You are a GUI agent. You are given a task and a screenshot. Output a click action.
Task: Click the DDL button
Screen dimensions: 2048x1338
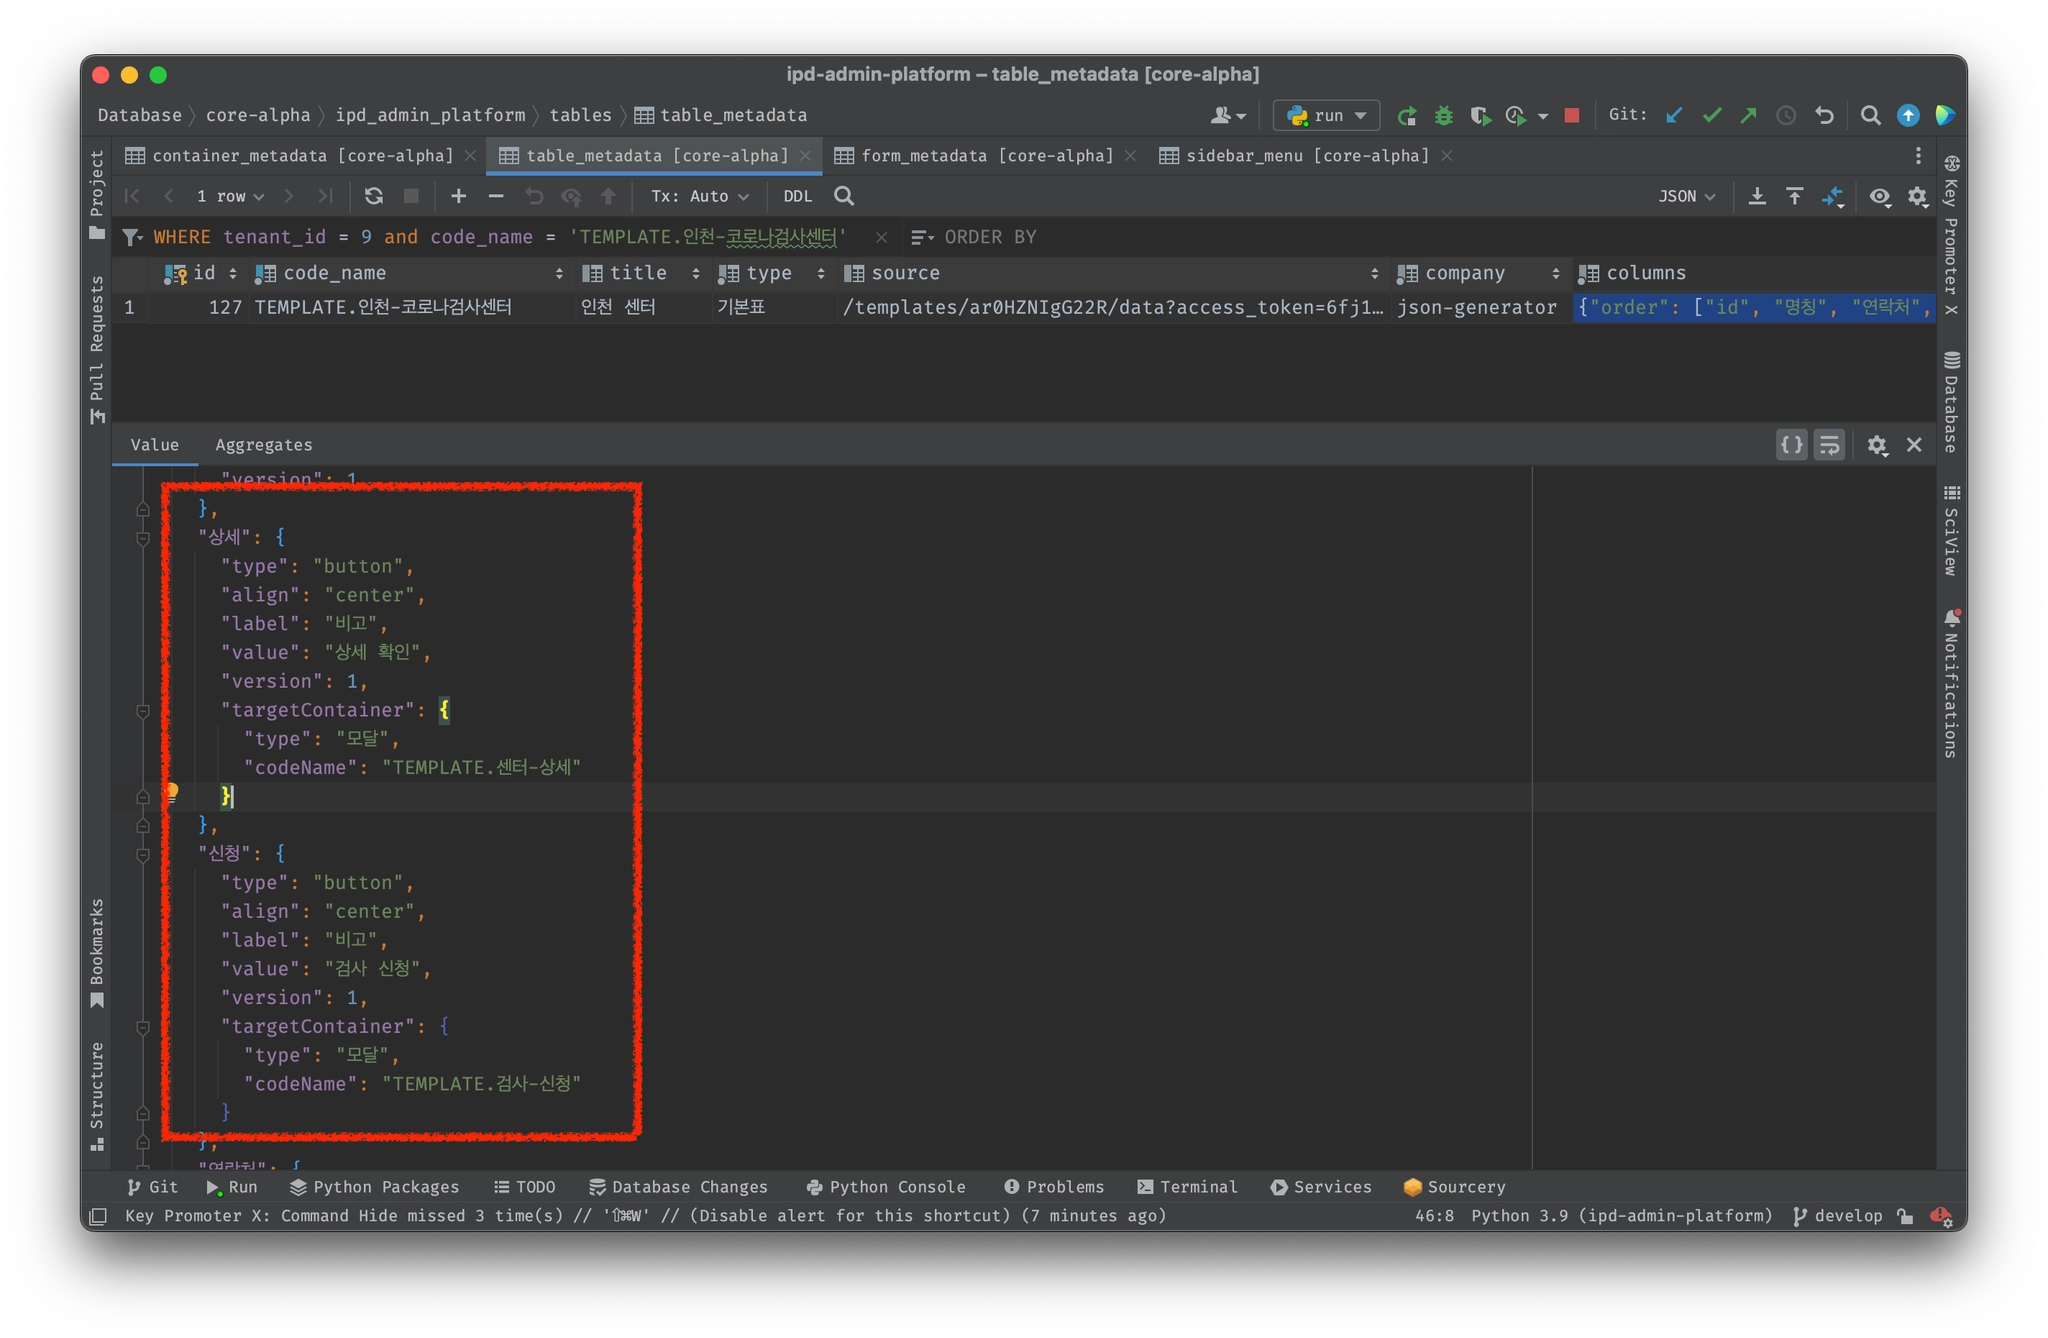797,196
